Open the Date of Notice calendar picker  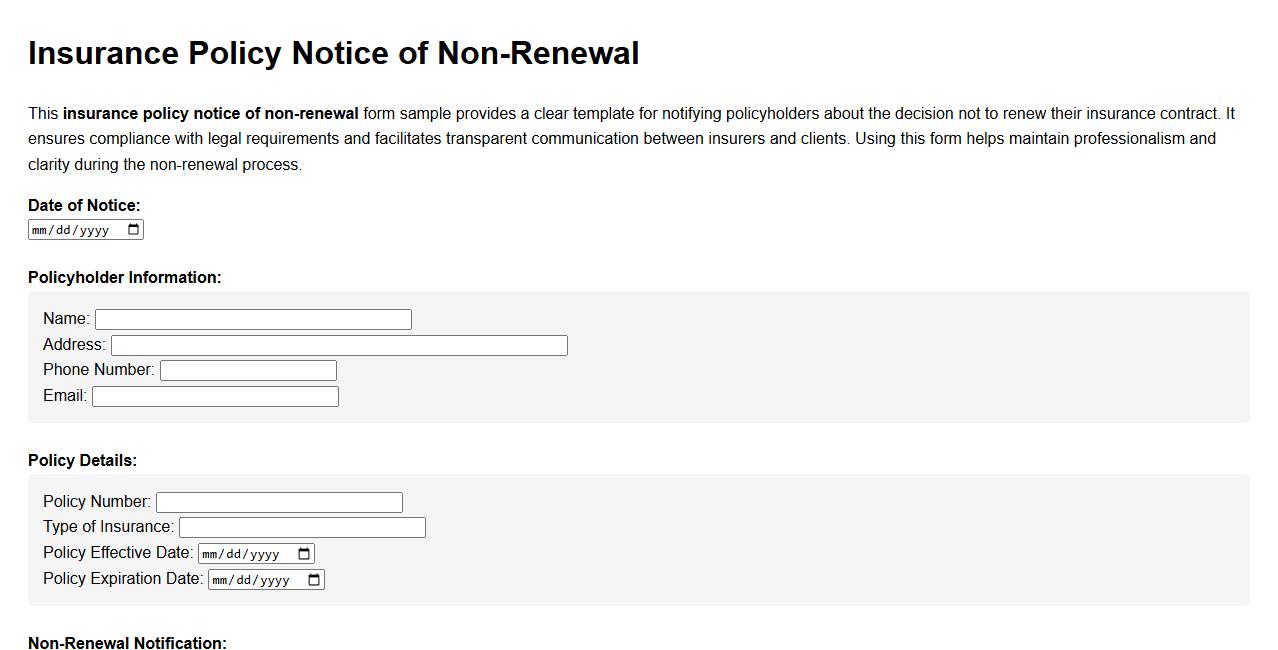coord(135,229)
